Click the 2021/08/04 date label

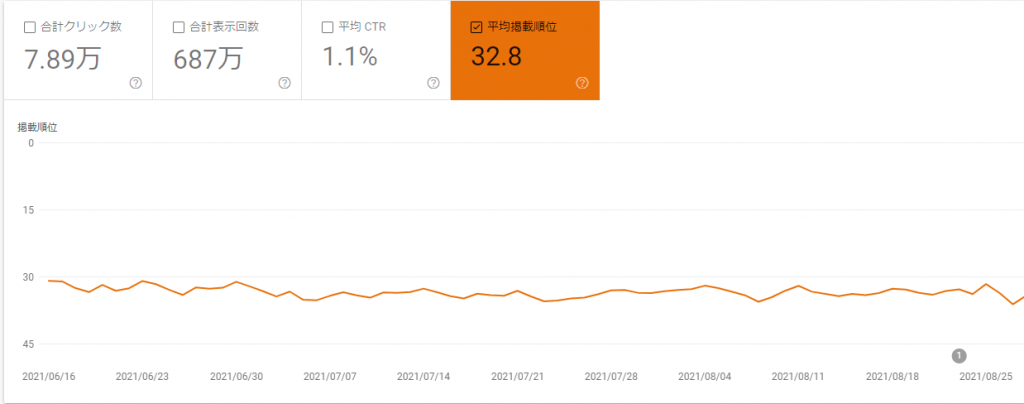[x=705, y=377]
